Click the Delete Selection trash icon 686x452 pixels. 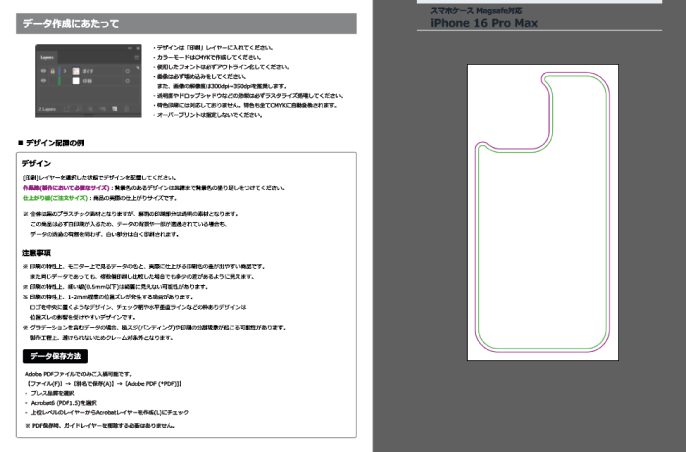128,107
